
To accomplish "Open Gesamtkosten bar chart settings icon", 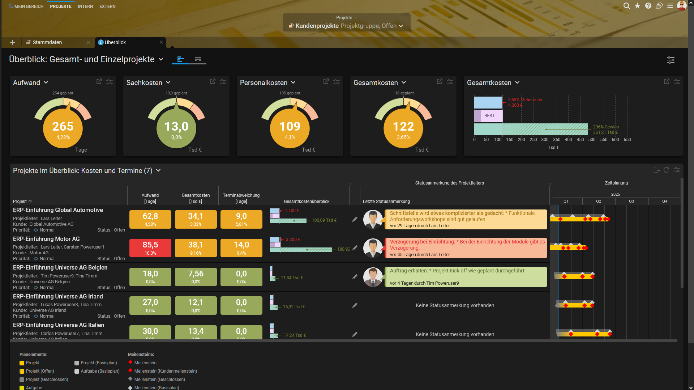I will pos(677,81).
